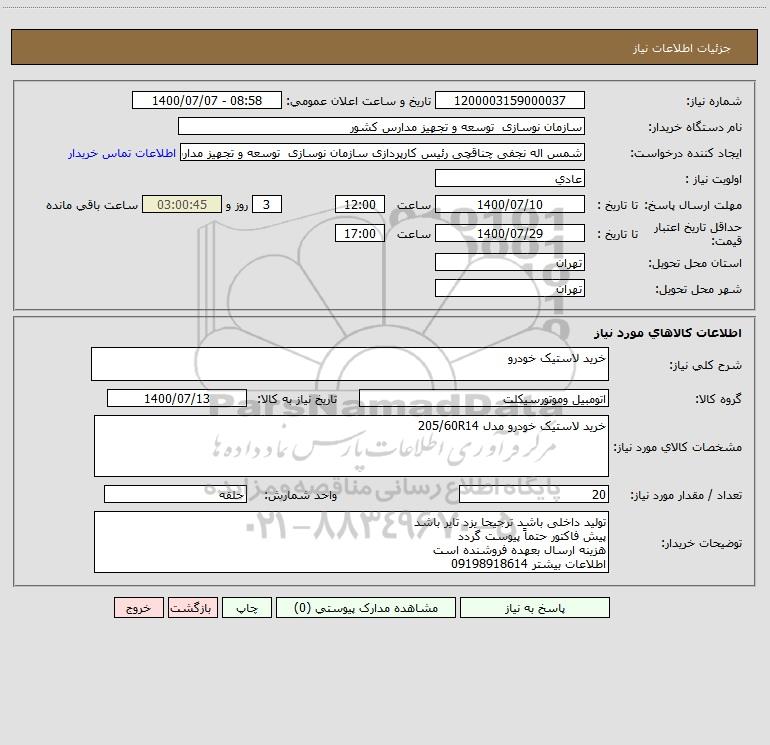Open مشاهده مدارک پیوستی (0) button
Image resolution: width=770 pixels, height=745 pixels.
coord(366,608)
